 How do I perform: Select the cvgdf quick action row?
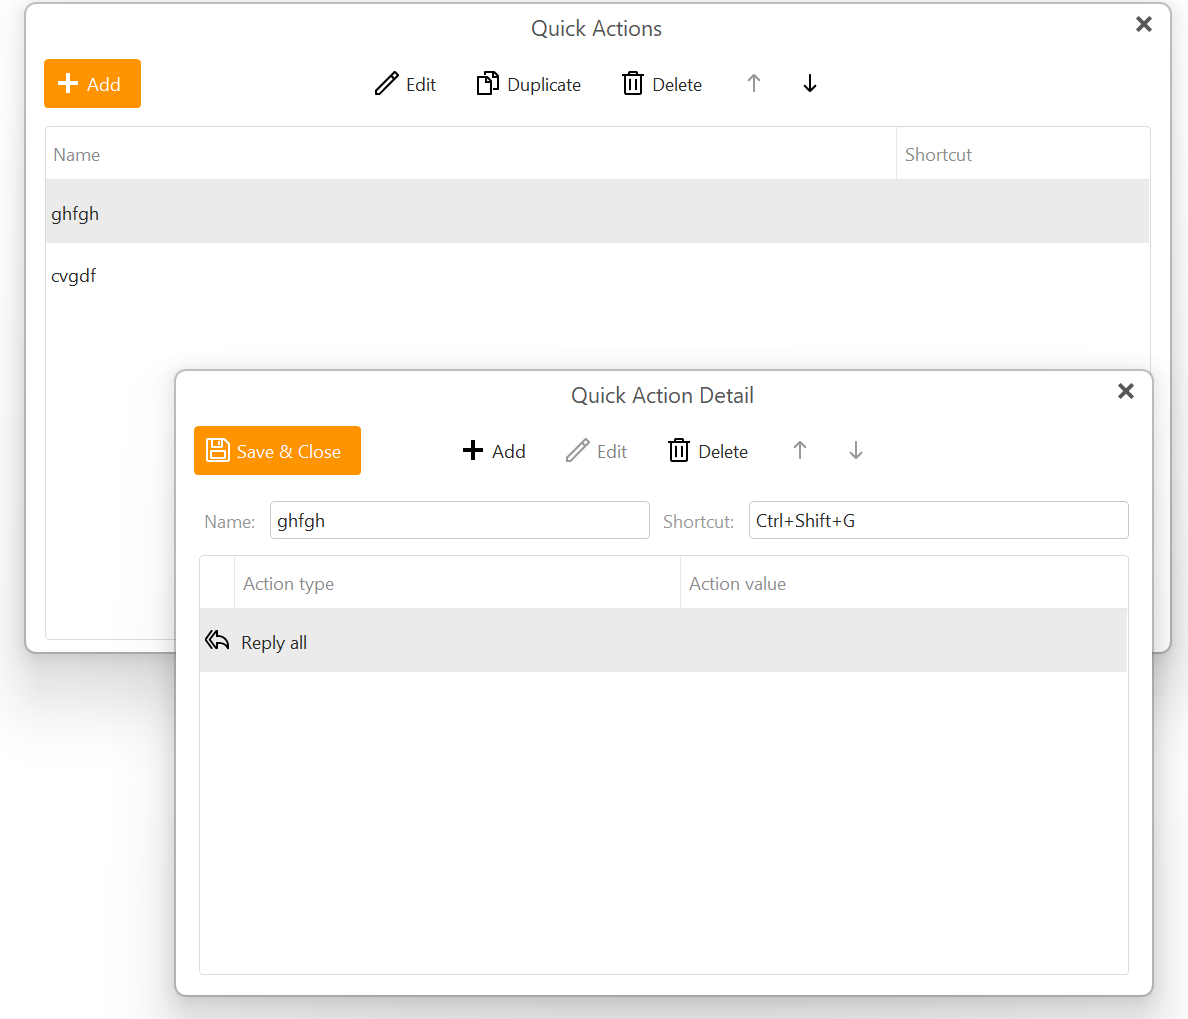coord(470,276)
